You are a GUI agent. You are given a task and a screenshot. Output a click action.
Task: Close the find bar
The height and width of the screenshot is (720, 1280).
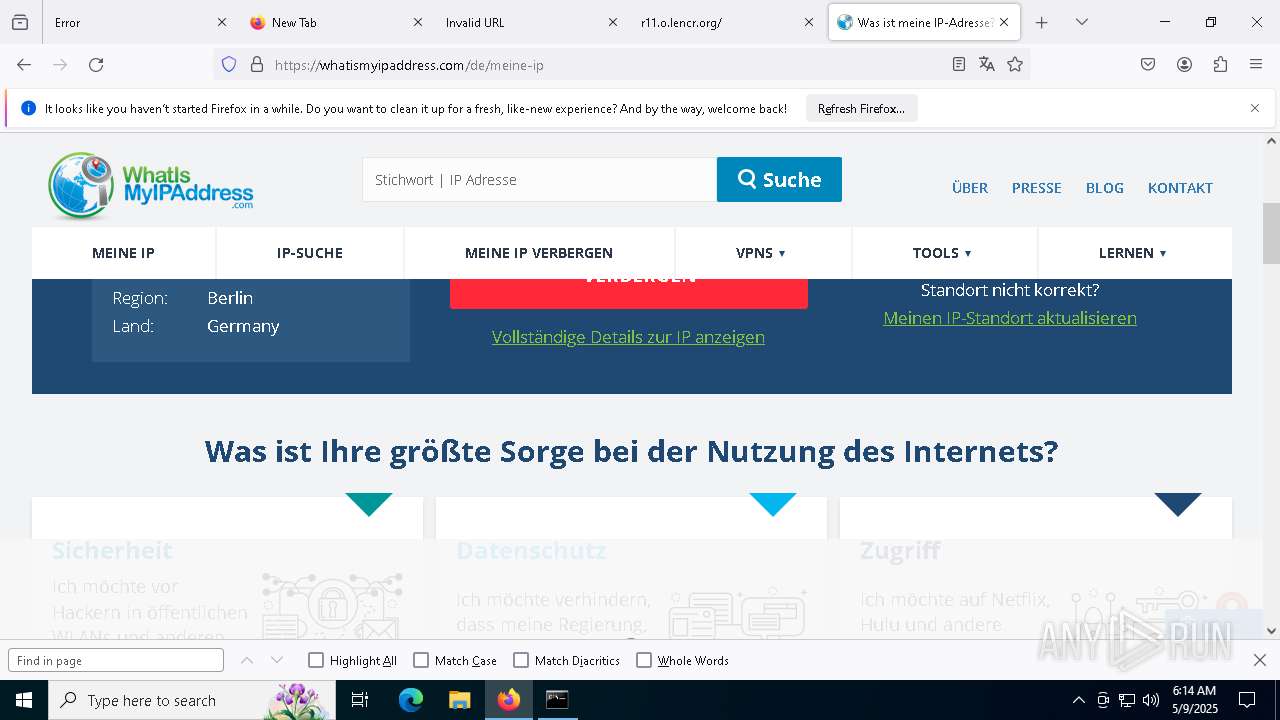coord(1260,660)
